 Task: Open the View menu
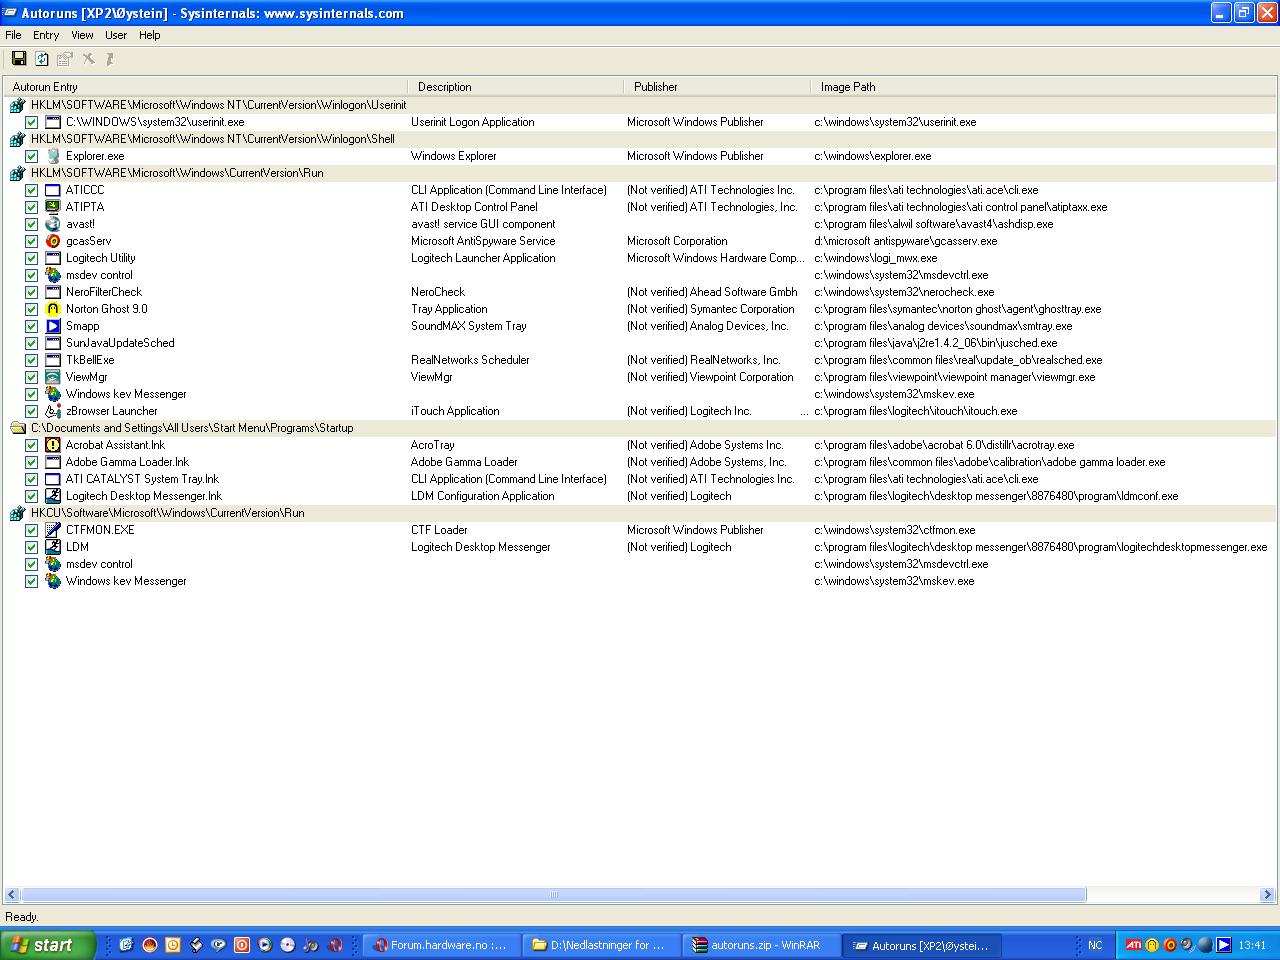coord(82,35)
